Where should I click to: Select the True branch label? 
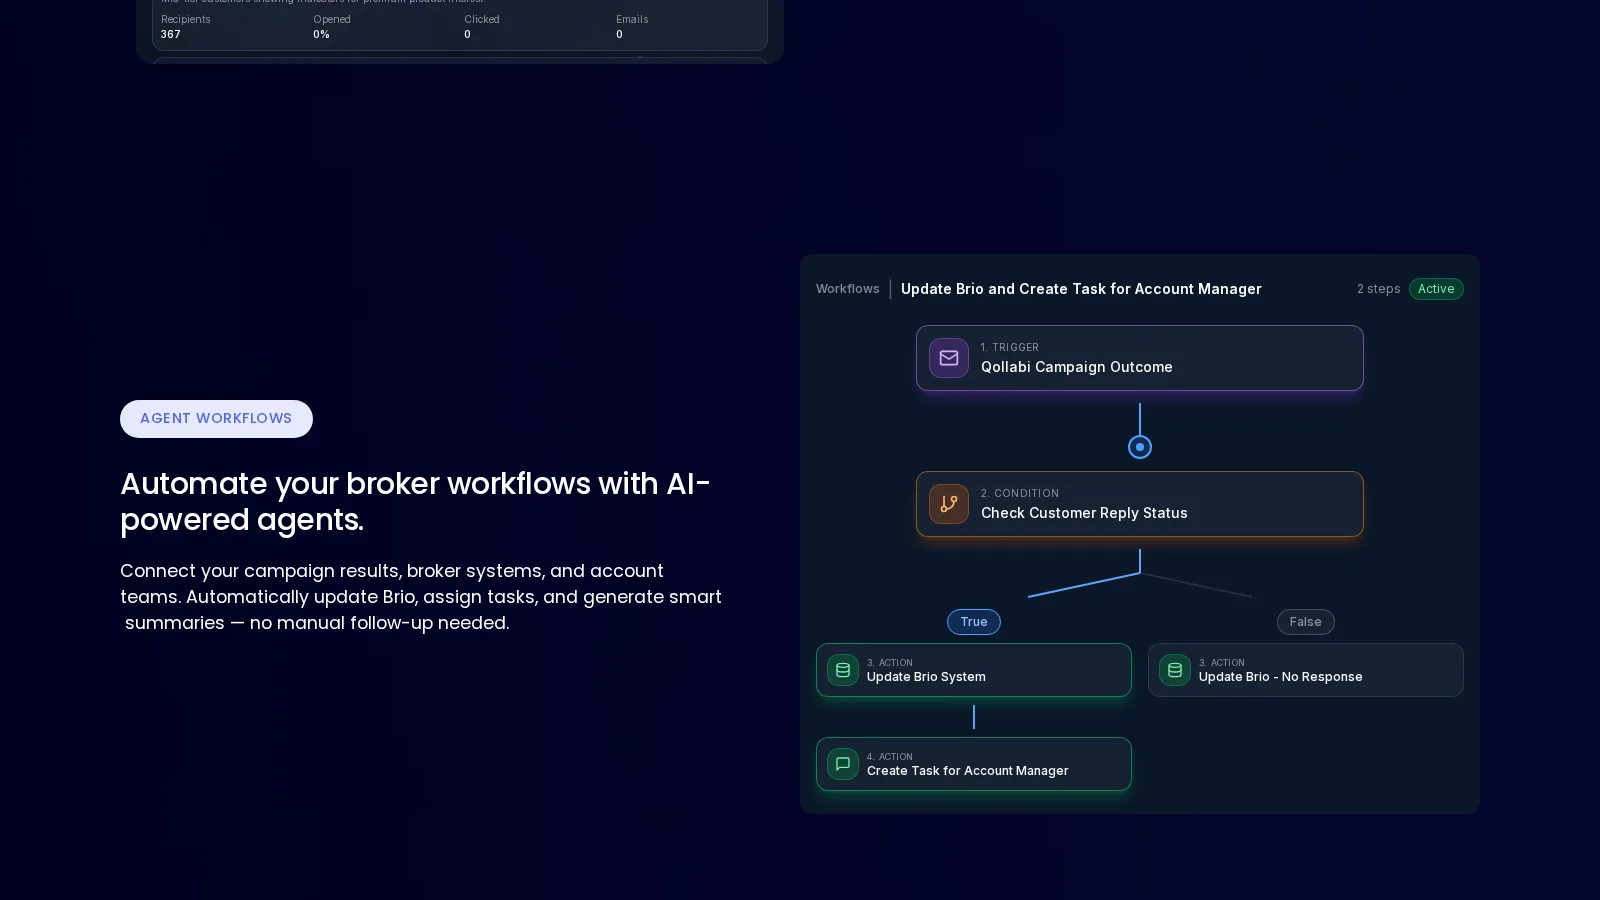click(x=974, y=622)
